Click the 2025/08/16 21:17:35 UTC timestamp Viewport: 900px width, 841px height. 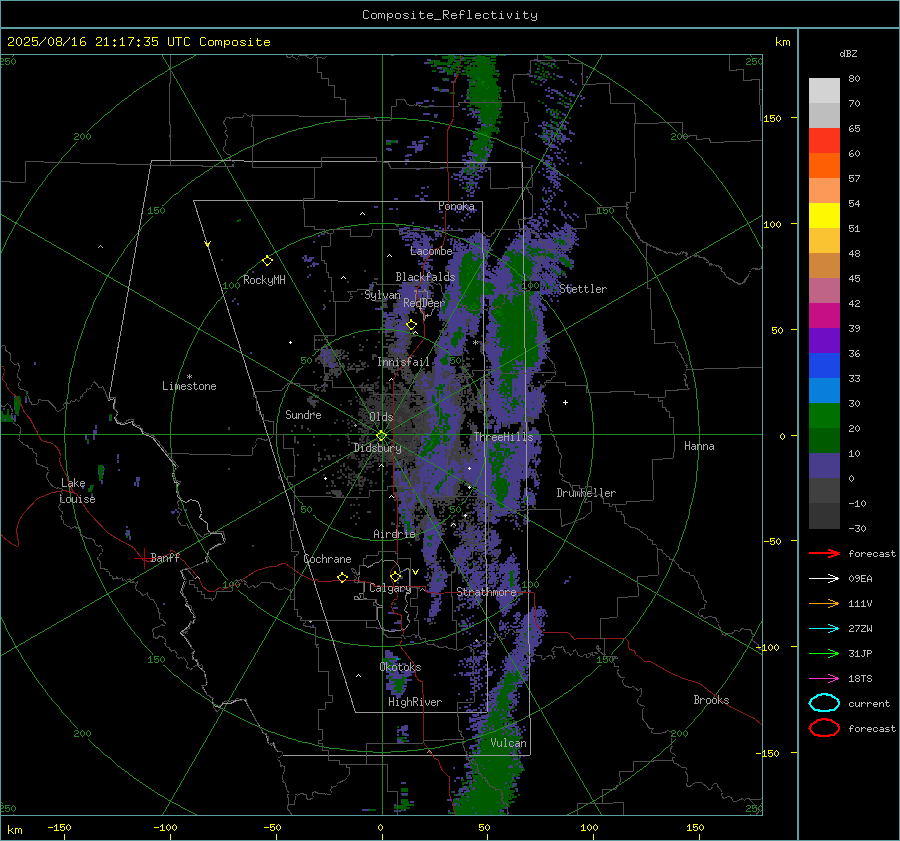point(98,42)
